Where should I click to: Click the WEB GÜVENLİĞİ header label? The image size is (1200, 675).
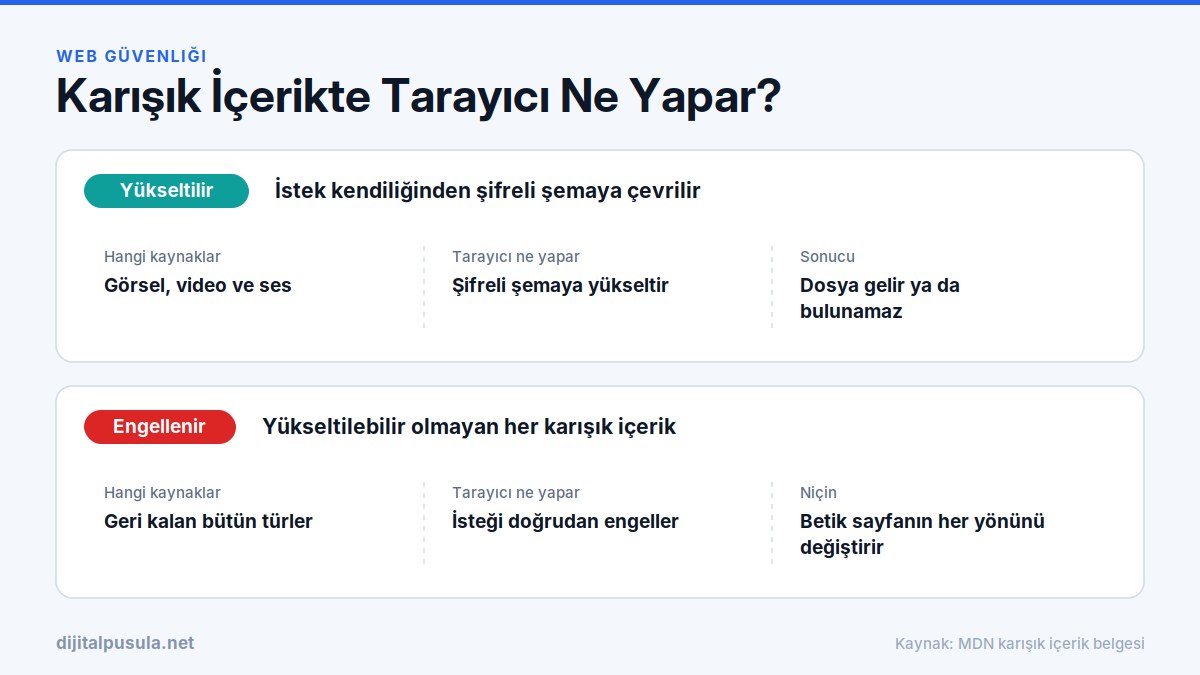pos(131,57)
